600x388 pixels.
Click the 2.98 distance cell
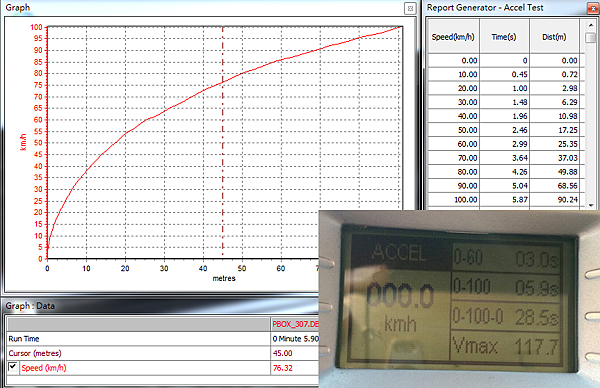pos(554,88)
